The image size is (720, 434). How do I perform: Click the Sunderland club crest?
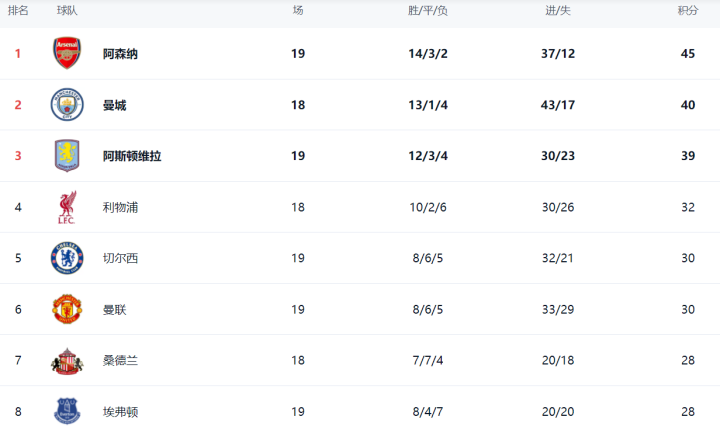tap(67, 361)
